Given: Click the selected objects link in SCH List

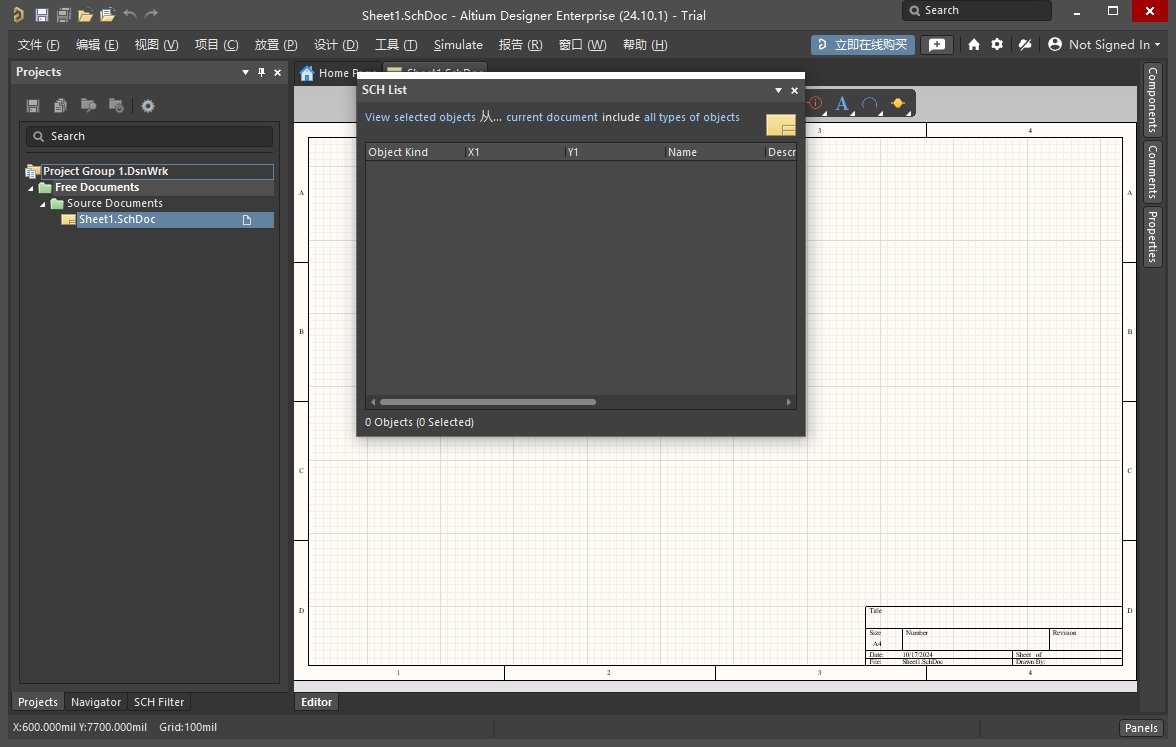Looking at the screenshot, I should [x=435, y=117].
